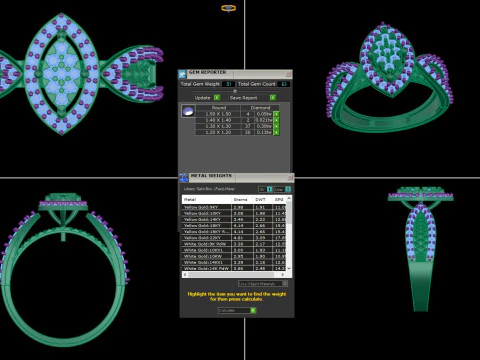Close the Gem Reporter panel
Image resolution: width=480 pixels, height=360 pixels.
pyautogui.click(x=288, y=74)
